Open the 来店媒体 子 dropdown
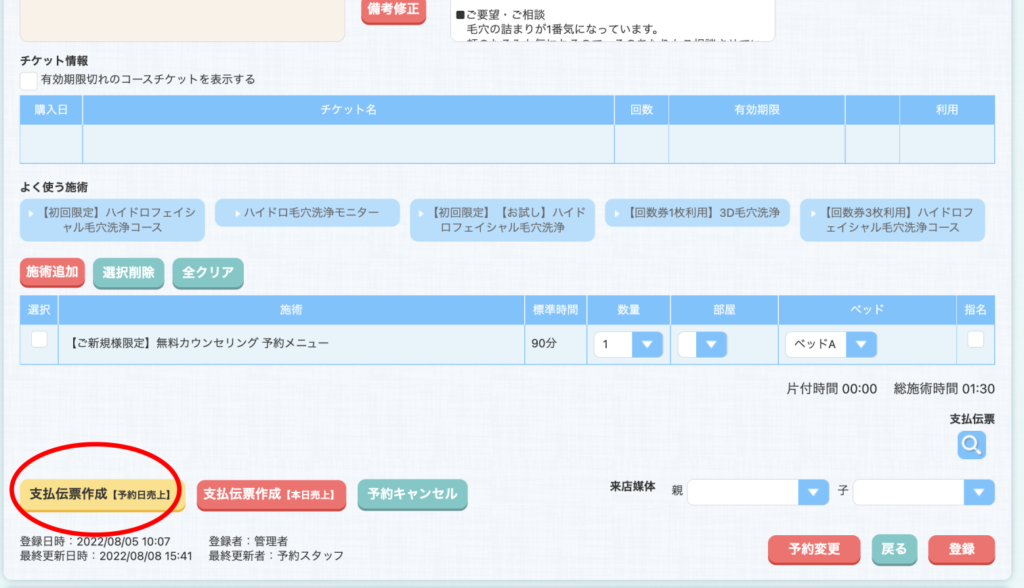 click(x=923, y=492)
